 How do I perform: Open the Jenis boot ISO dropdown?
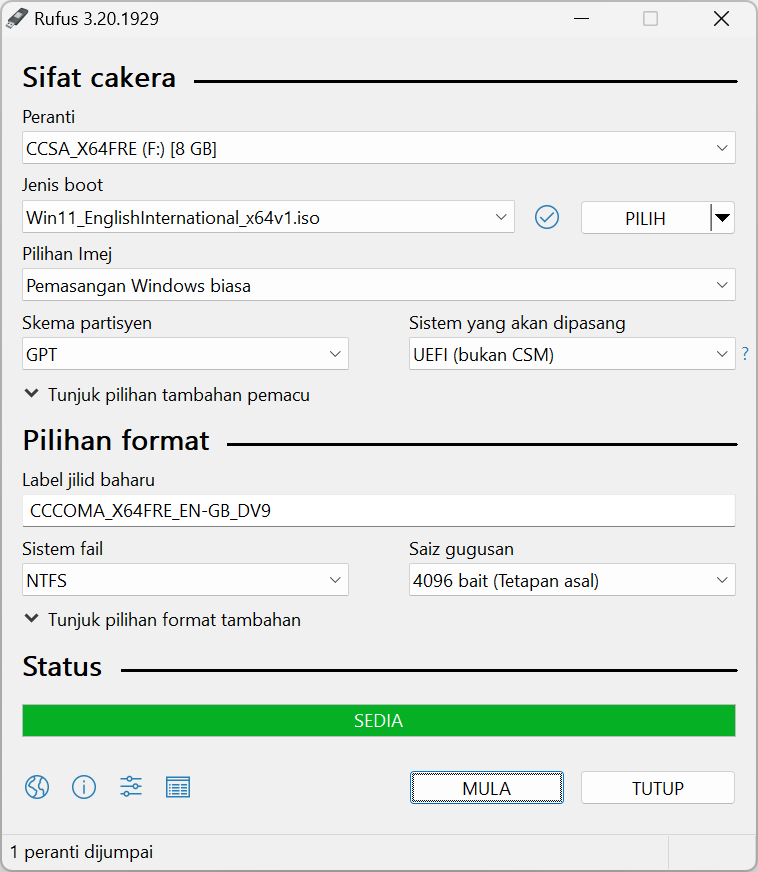point(268,217)
